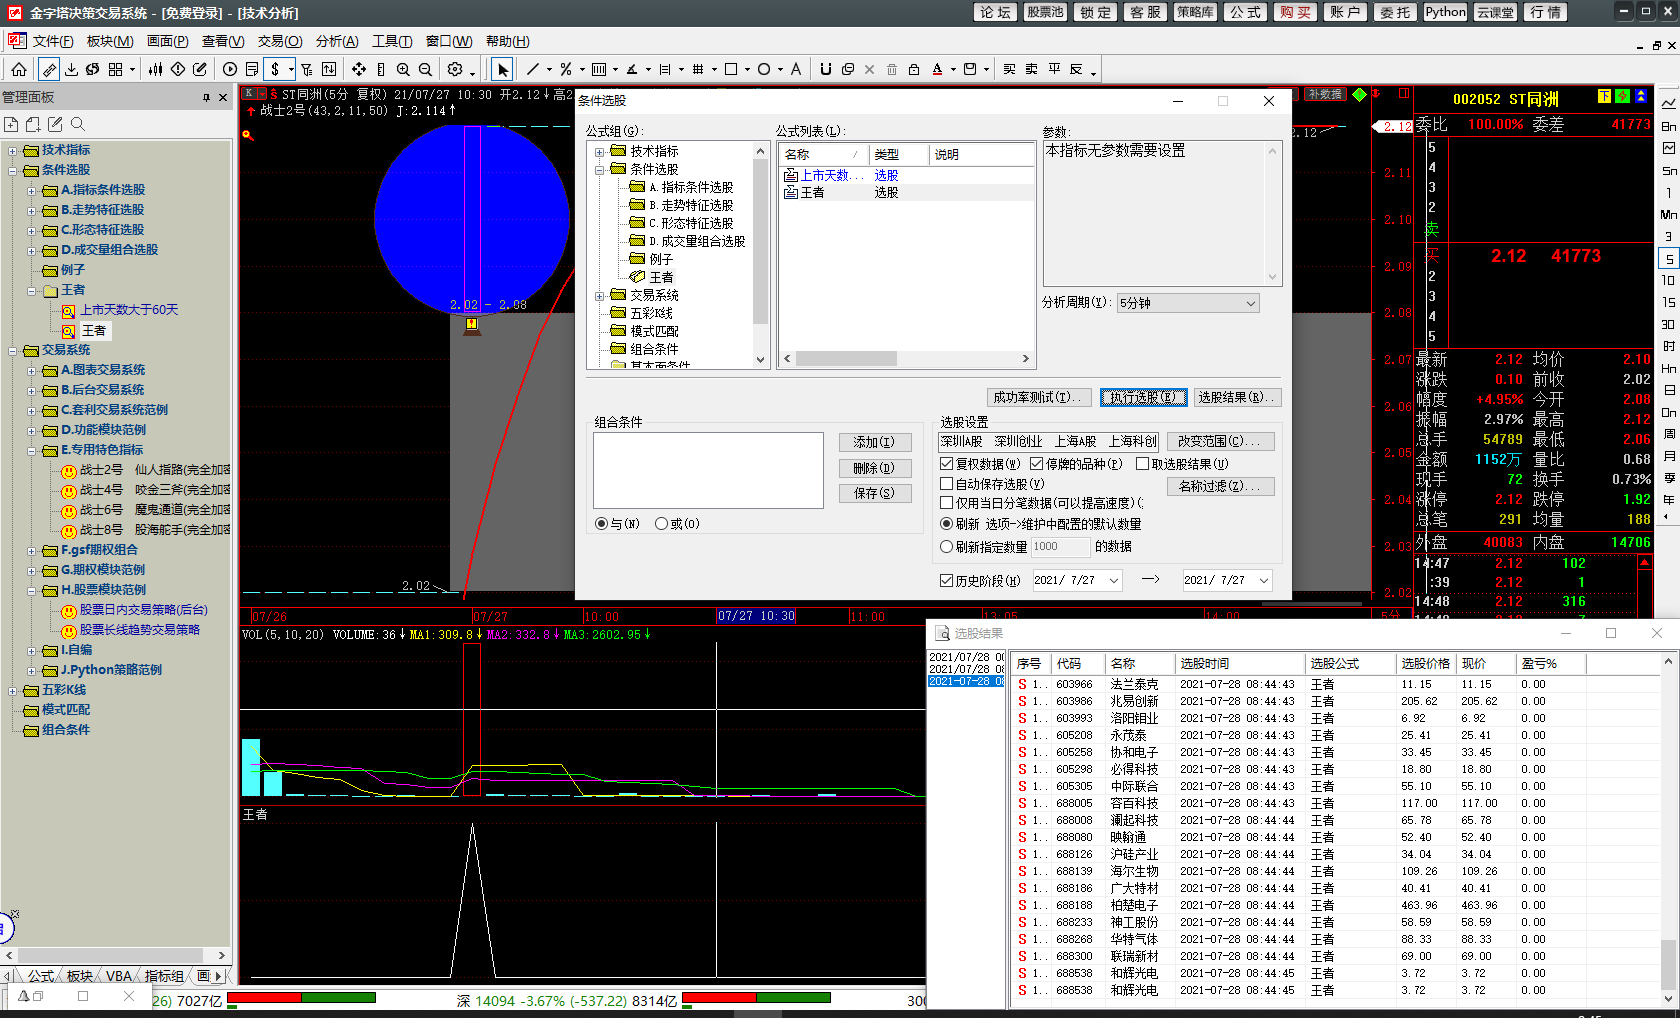1680x1018 pixels.
Task: Open the 分析(A) menu
Action: tap(337, 41)
